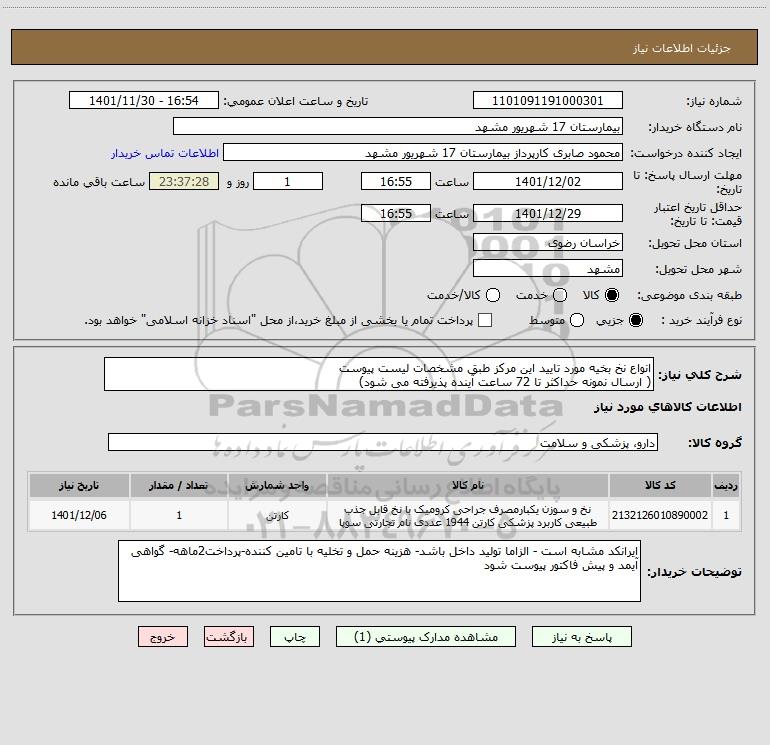Click product code 2132126010890002 cell
770x745 pixels.
[660, 515]
